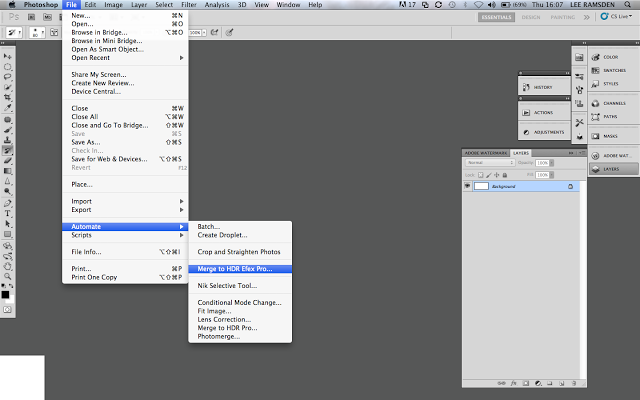Click the delete layer trash icon
This screenshot has height=400, width=640.
click(x=574, y=383)
